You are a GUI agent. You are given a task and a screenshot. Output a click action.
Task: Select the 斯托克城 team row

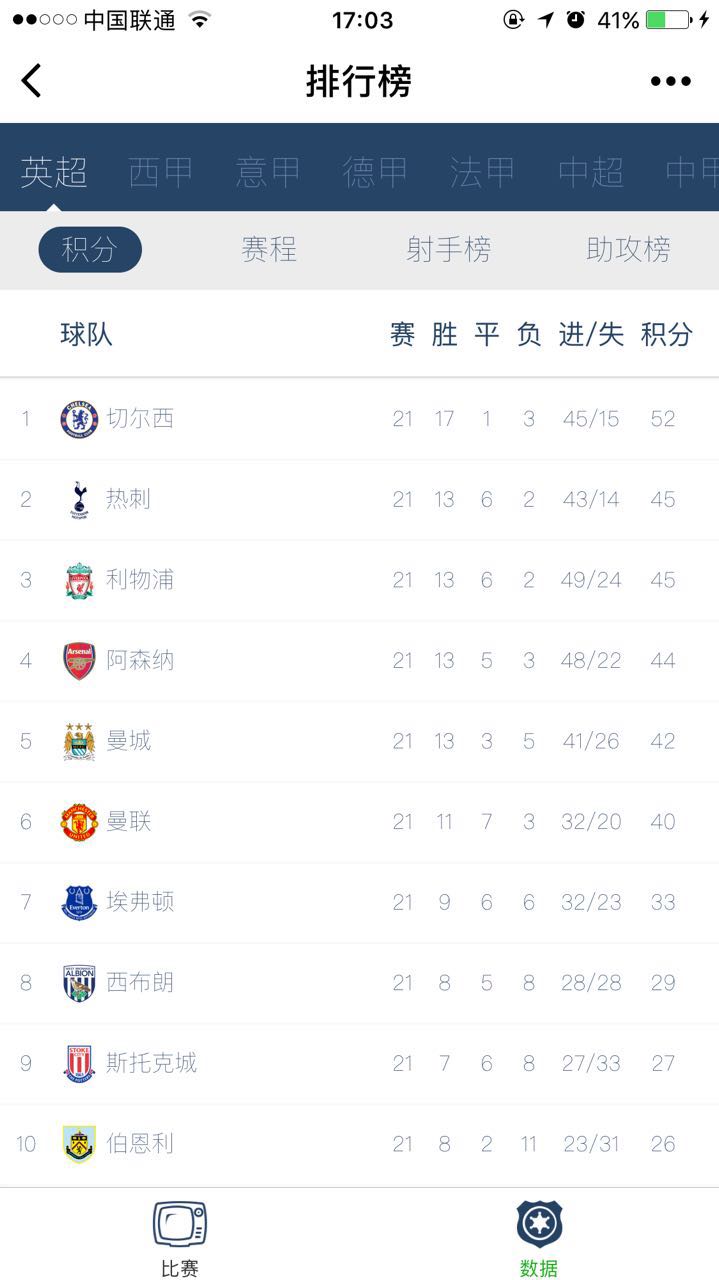click(359, 1063)
